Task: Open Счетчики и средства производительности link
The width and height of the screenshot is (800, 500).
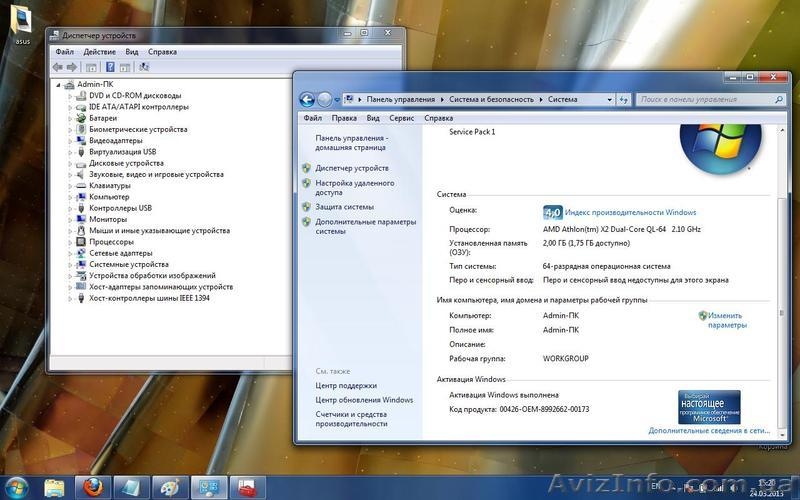Action: 351,419
